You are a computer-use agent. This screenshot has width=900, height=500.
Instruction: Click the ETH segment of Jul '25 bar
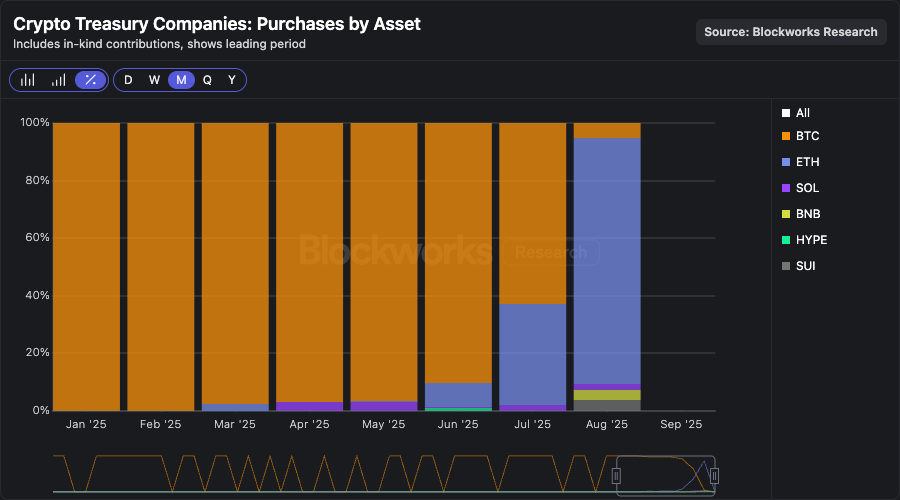533,354
